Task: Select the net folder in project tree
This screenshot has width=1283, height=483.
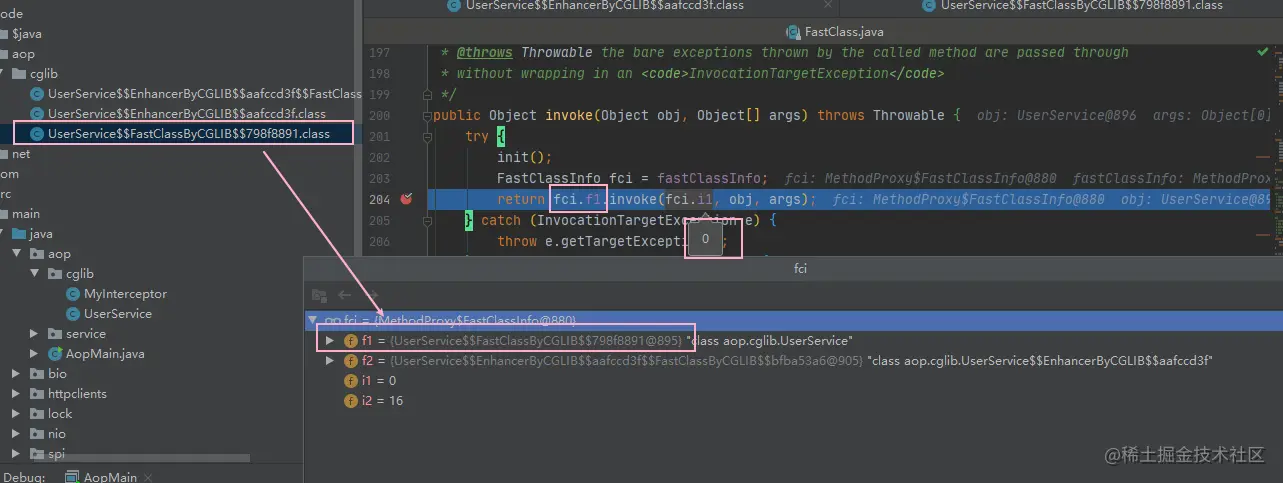Action: click(x=21, y=154)
